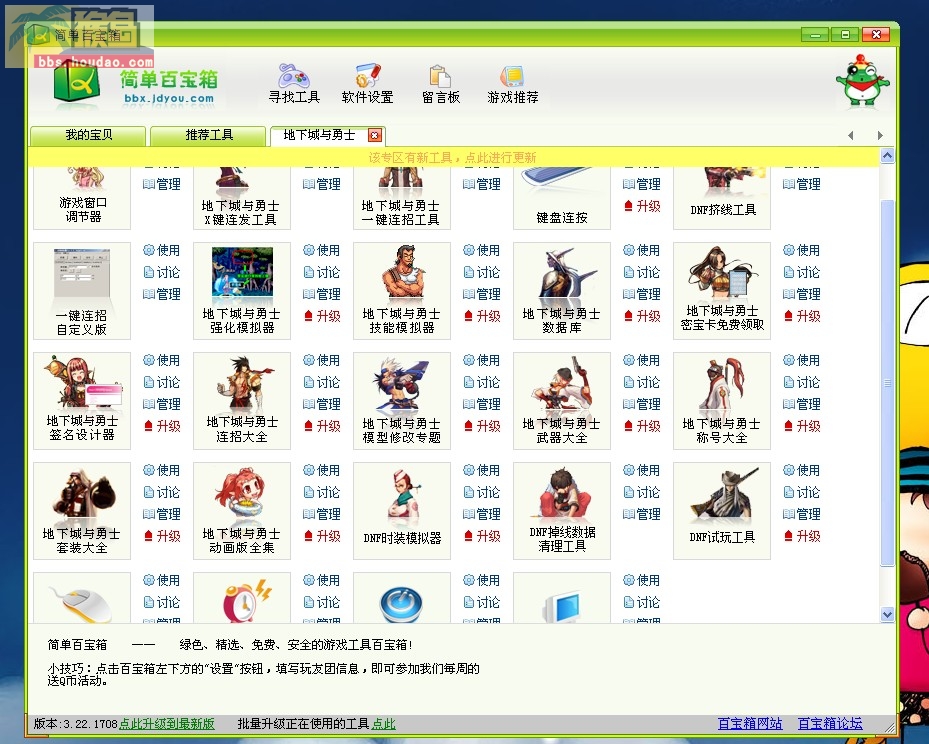Open the 地下城与勇士 武器大全 tool icon
The height and width of the screenshot is (744, 929).
[562, 401]
